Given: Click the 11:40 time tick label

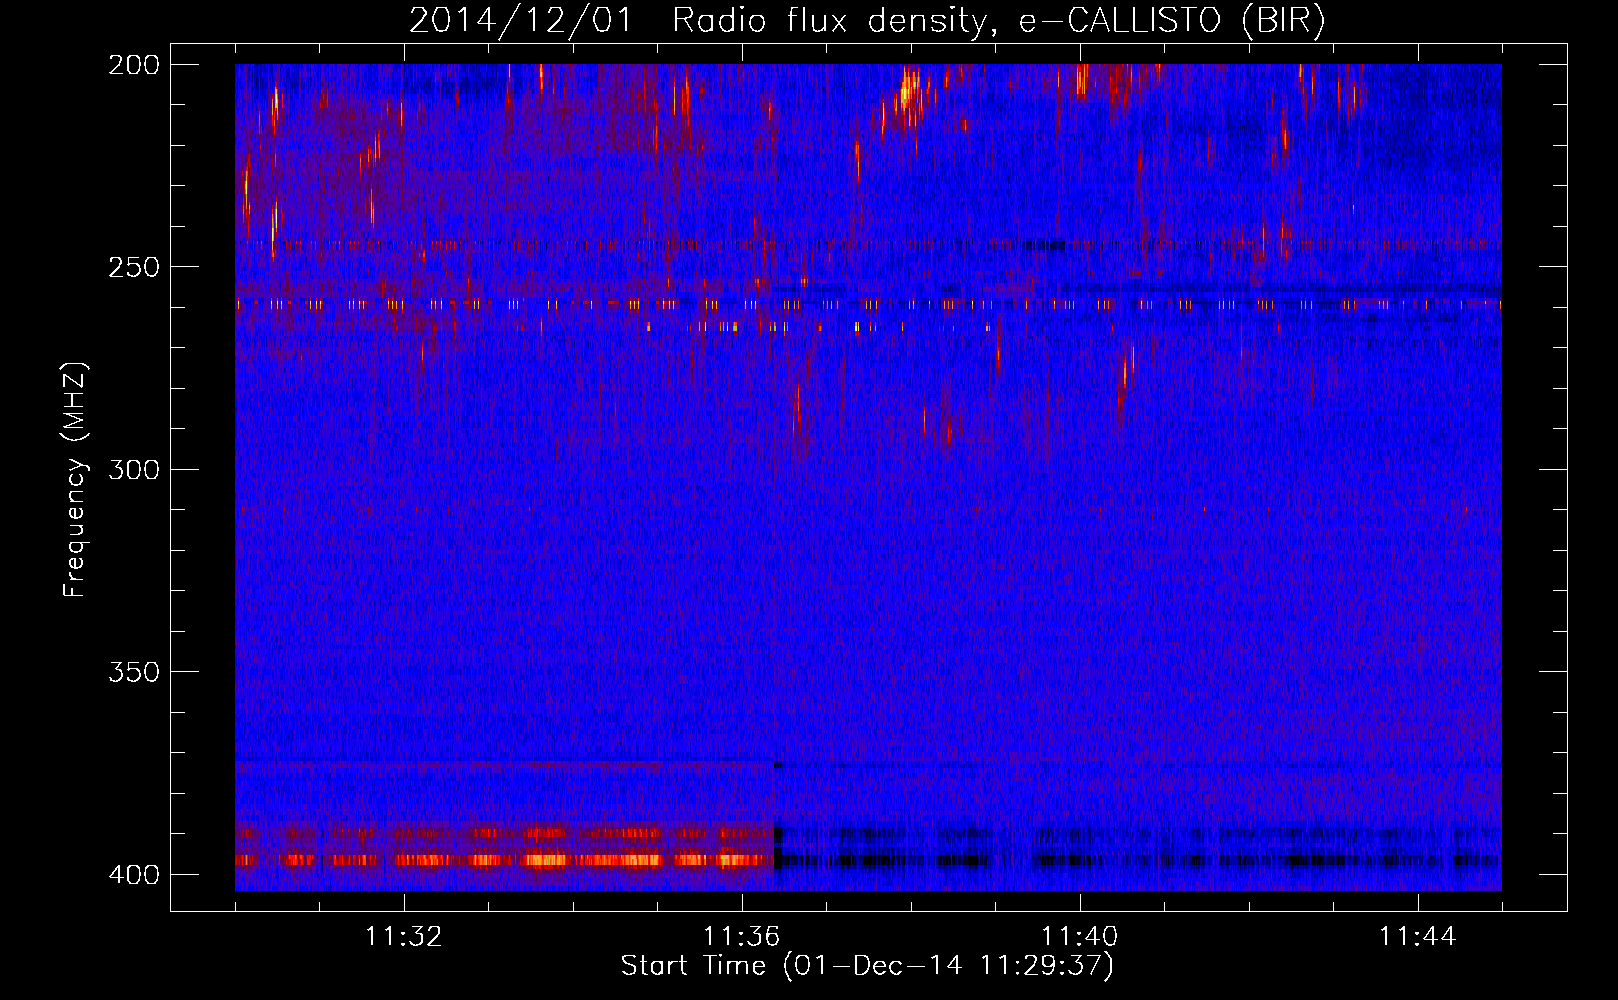Looking at the screenshot, I should [x=1079, y=937].
